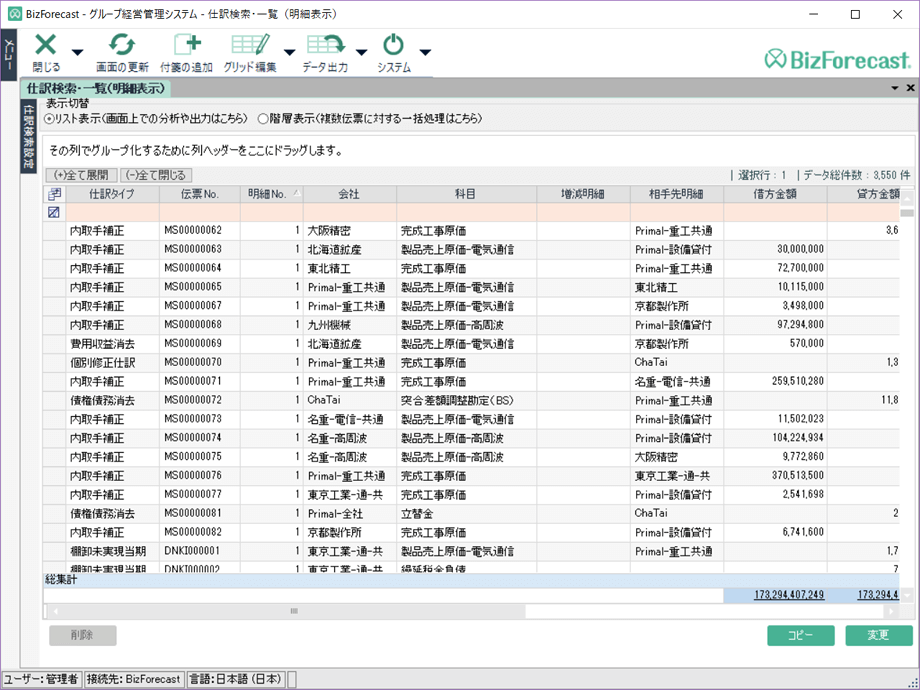Click 突合差額調整勘定(BS) account cell

pos(466,401)
